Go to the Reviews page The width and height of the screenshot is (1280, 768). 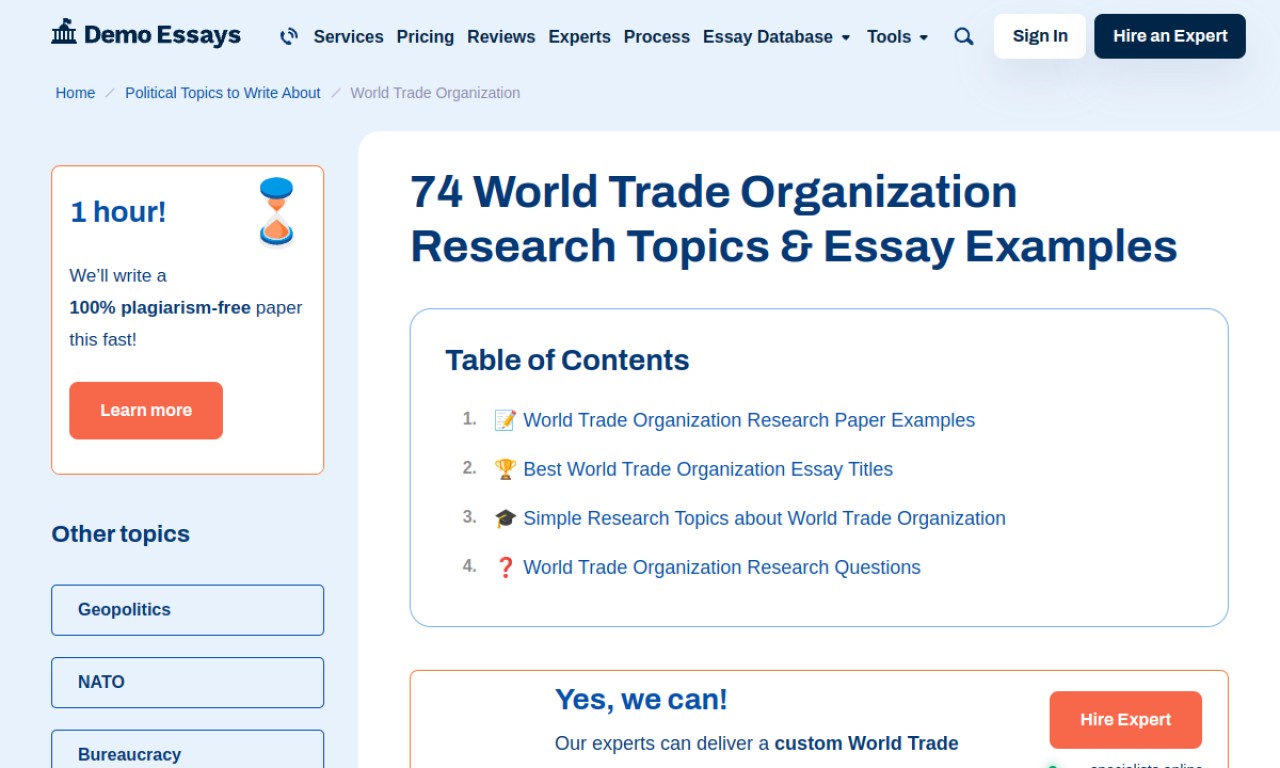coord(501,36)
